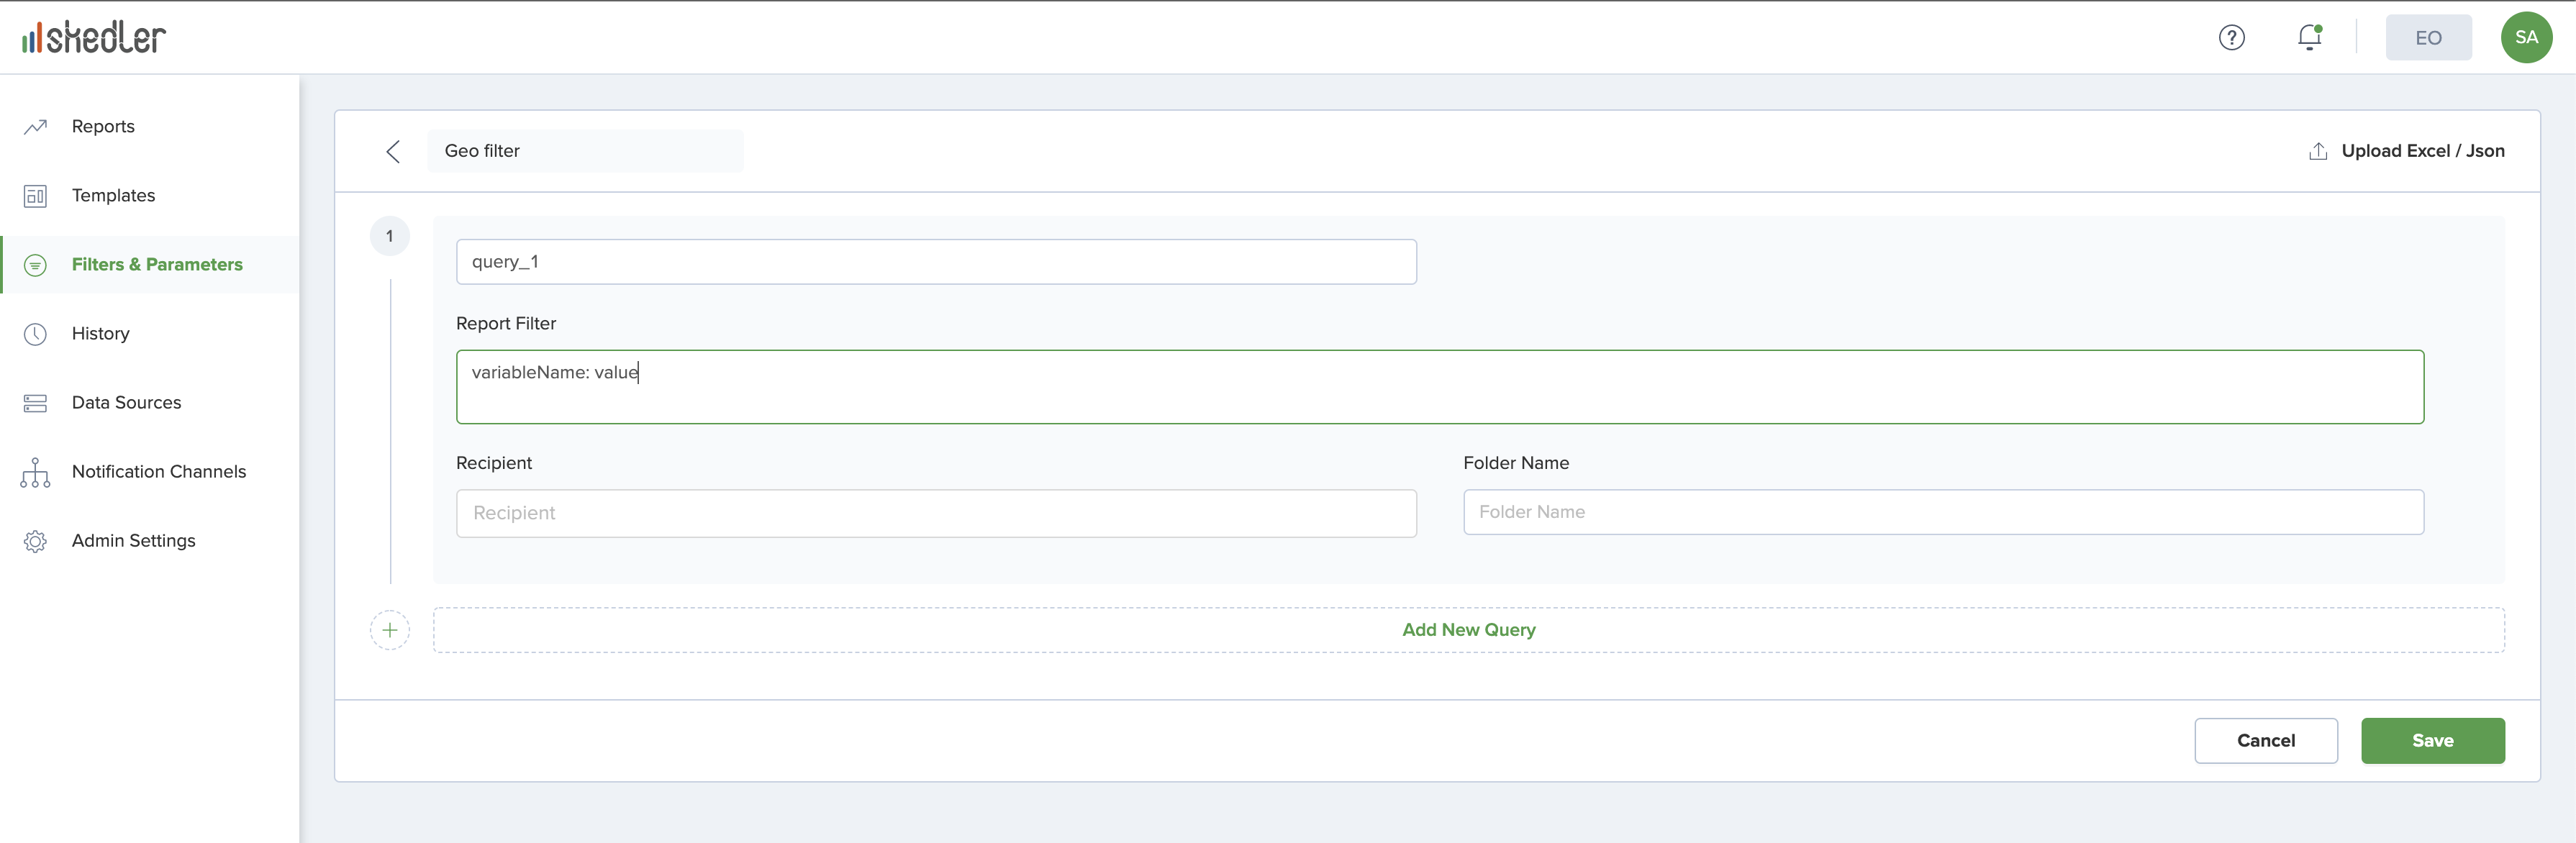The height and width of the screenshot is (843, 2576).
Task: Select Filters & Parameters menu item
Action: tap(157, 265)
